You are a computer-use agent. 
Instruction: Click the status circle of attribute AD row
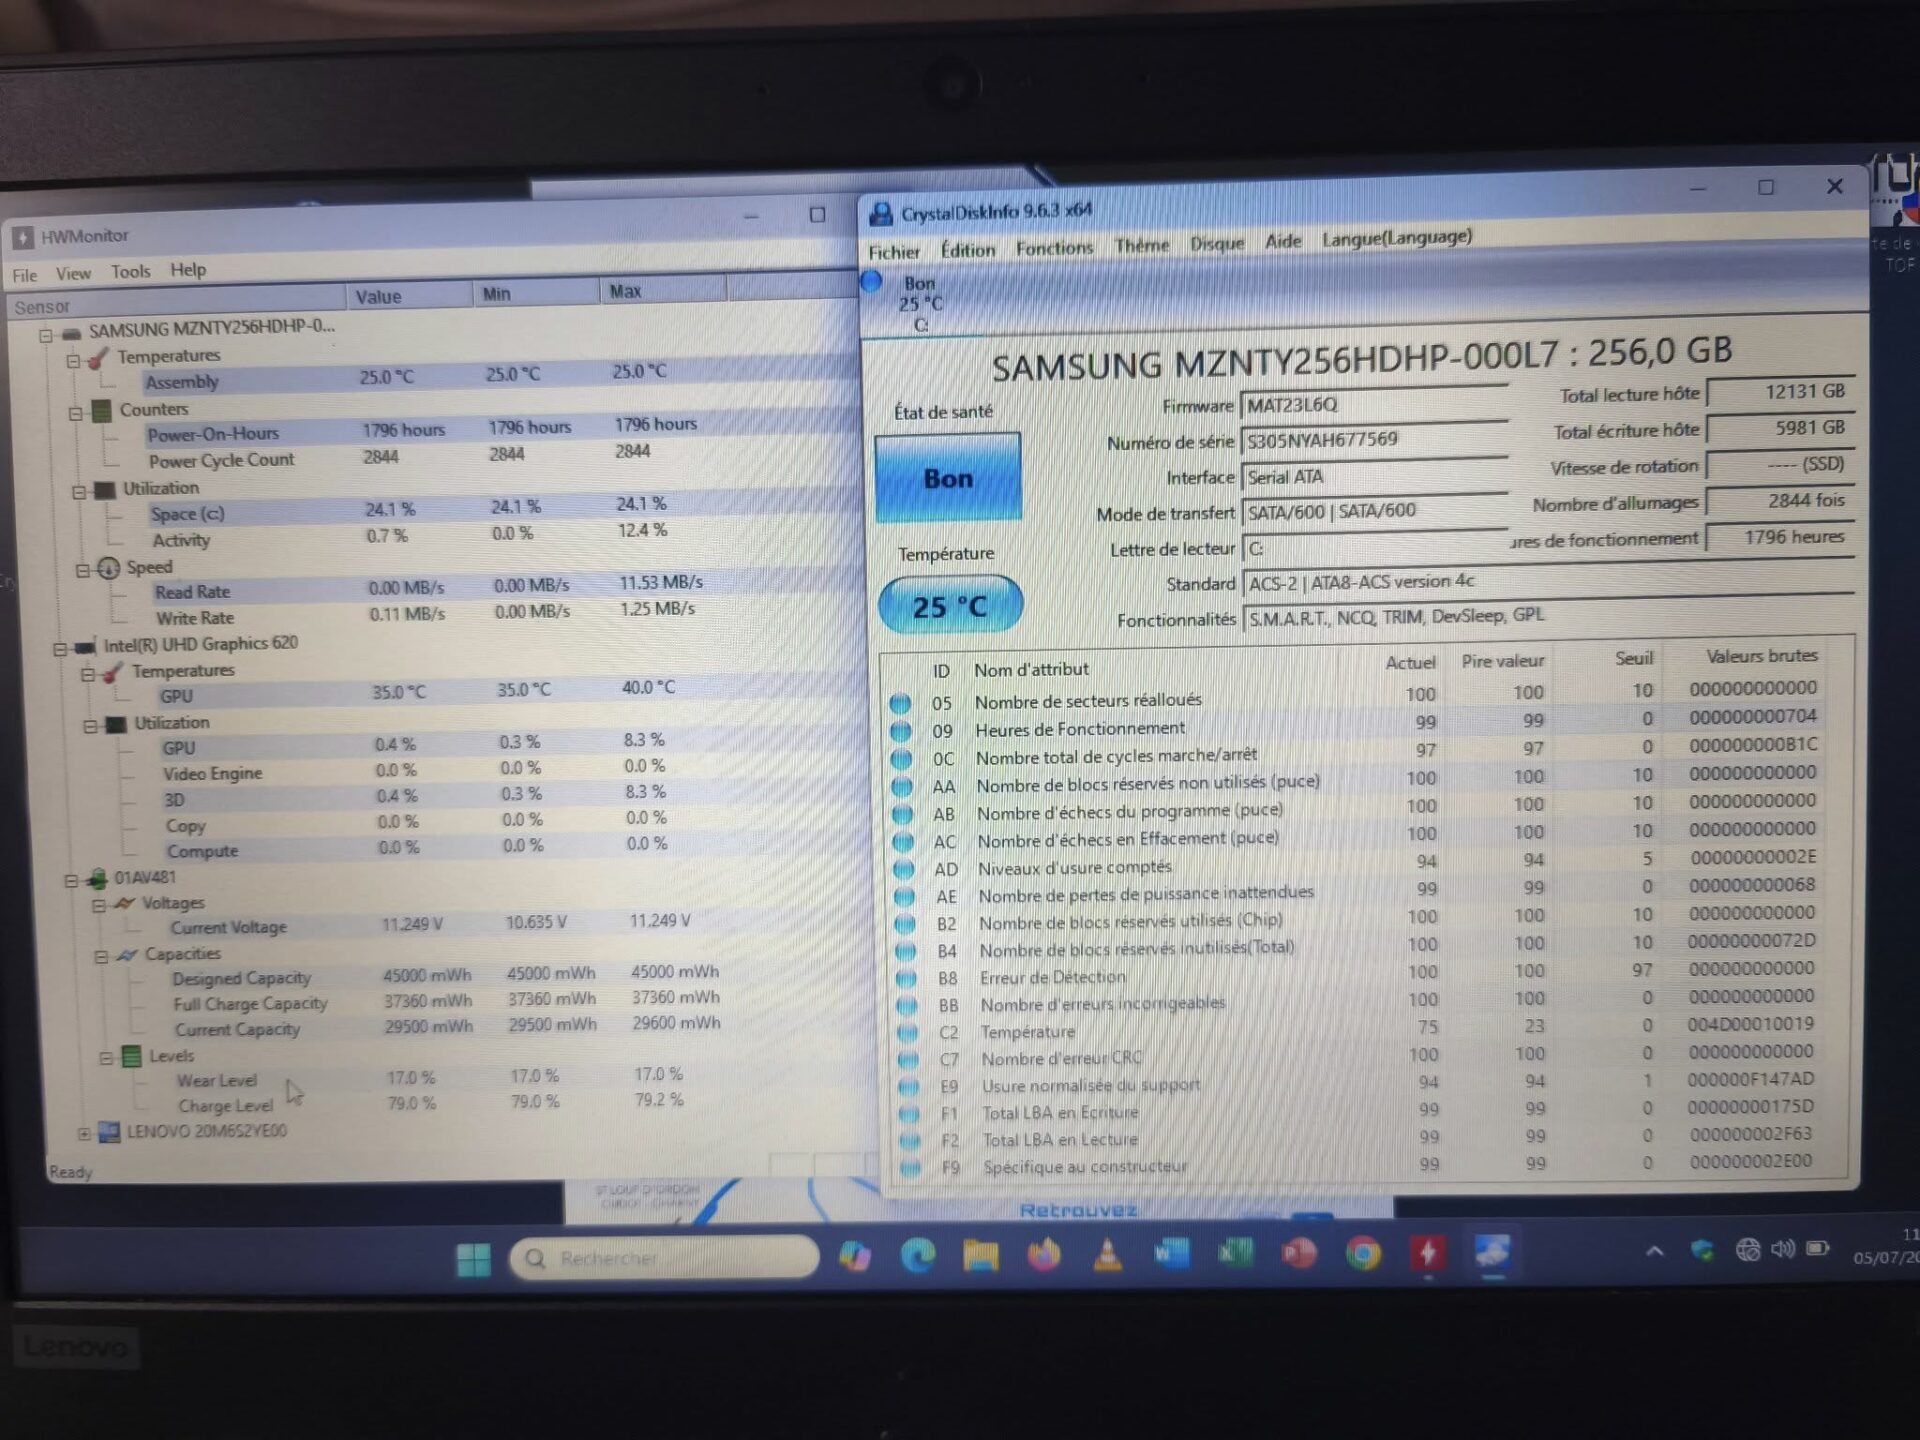(x=904, y=869)
